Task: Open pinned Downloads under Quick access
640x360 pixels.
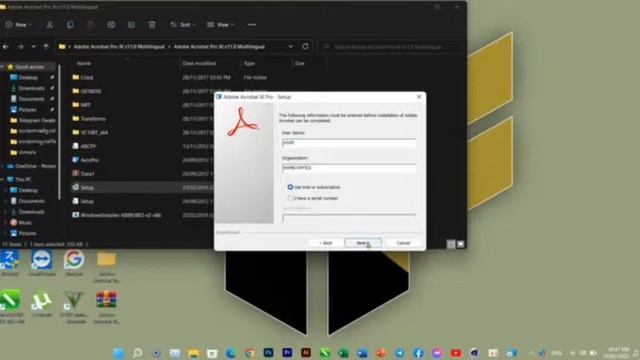Action: [31, 88]
